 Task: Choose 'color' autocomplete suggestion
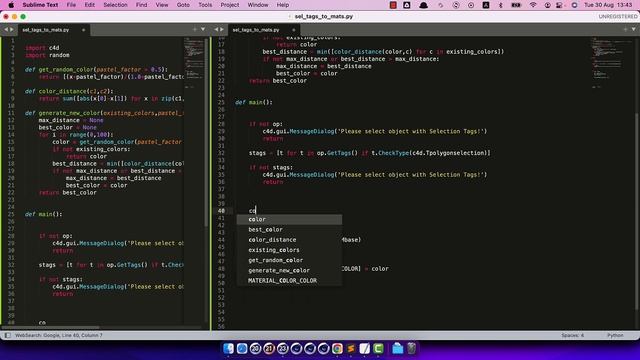coord(289,220)
